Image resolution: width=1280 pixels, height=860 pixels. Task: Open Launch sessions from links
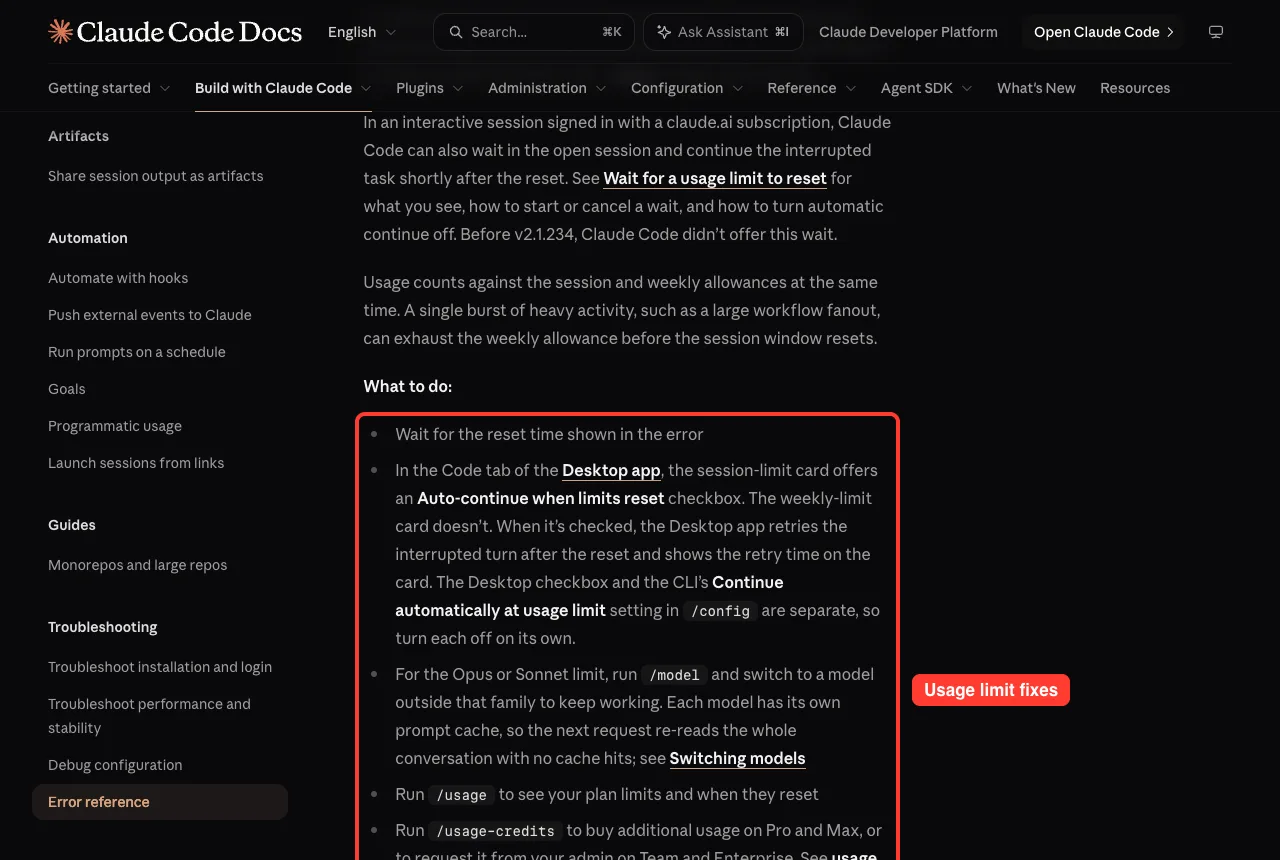coord(136,463)
